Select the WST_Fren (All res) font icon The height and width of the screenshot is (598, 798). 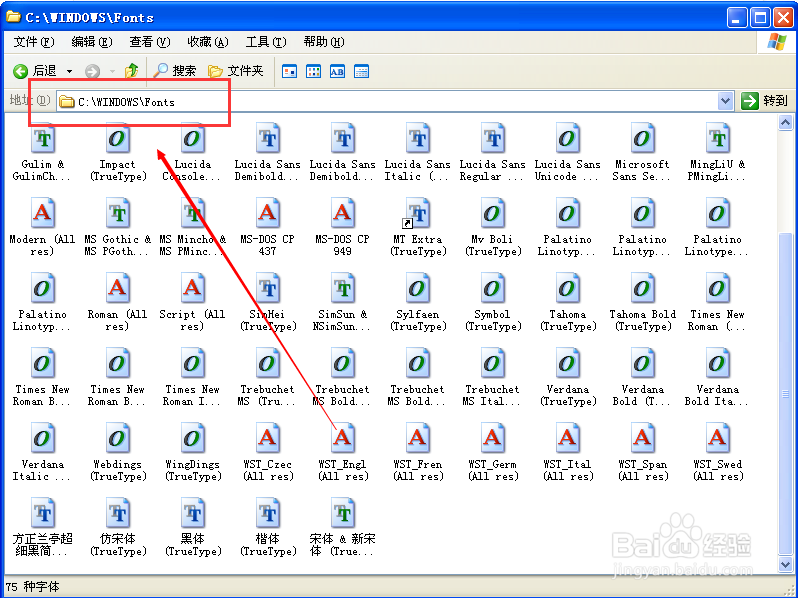[417, 438]
